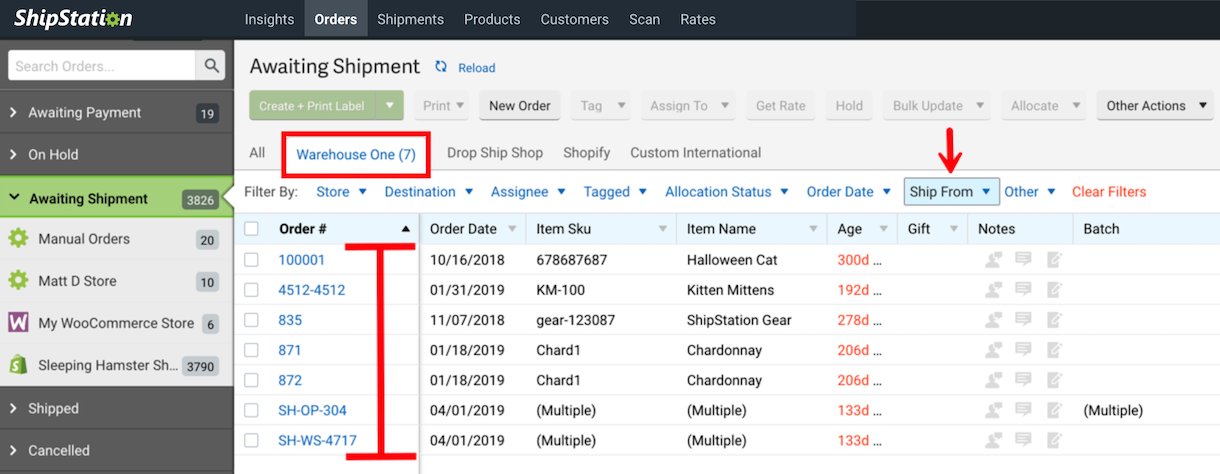Expand the Awaiting Payment sidebar section
1220x474 pixels.
(14, 113)
